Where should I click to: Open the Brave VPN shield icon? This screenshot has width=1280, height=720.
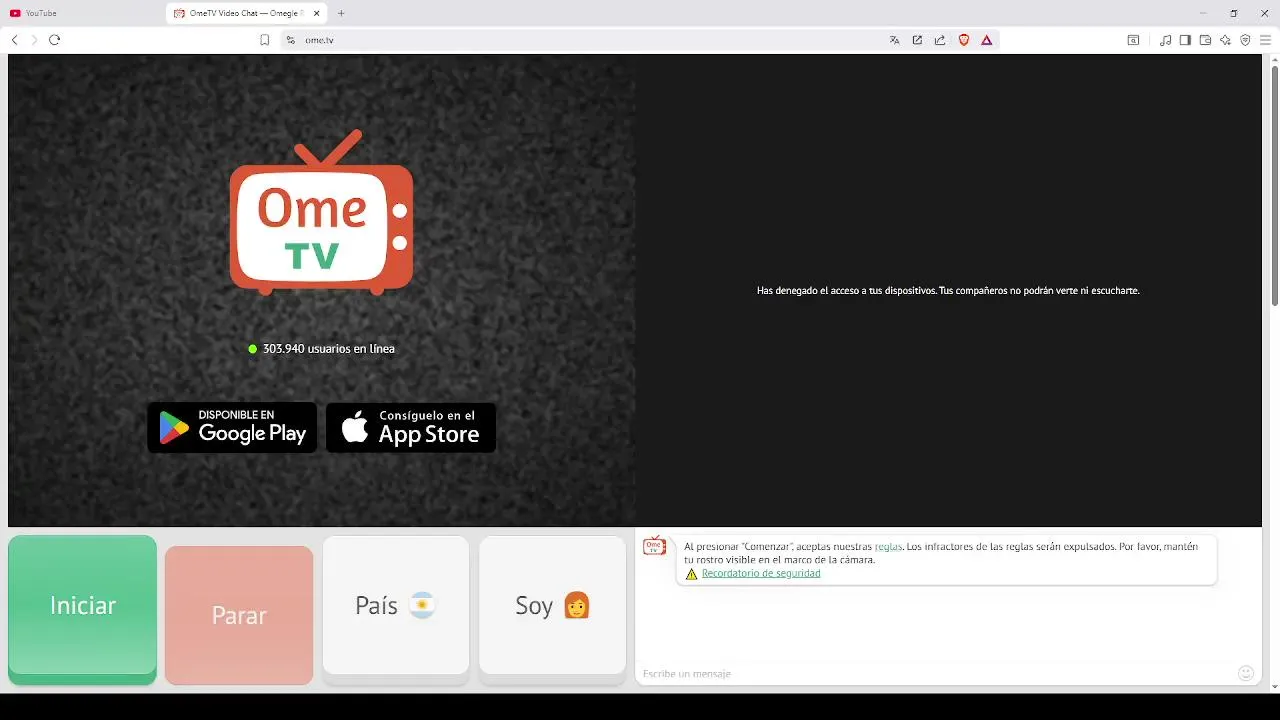[1245, 40]
